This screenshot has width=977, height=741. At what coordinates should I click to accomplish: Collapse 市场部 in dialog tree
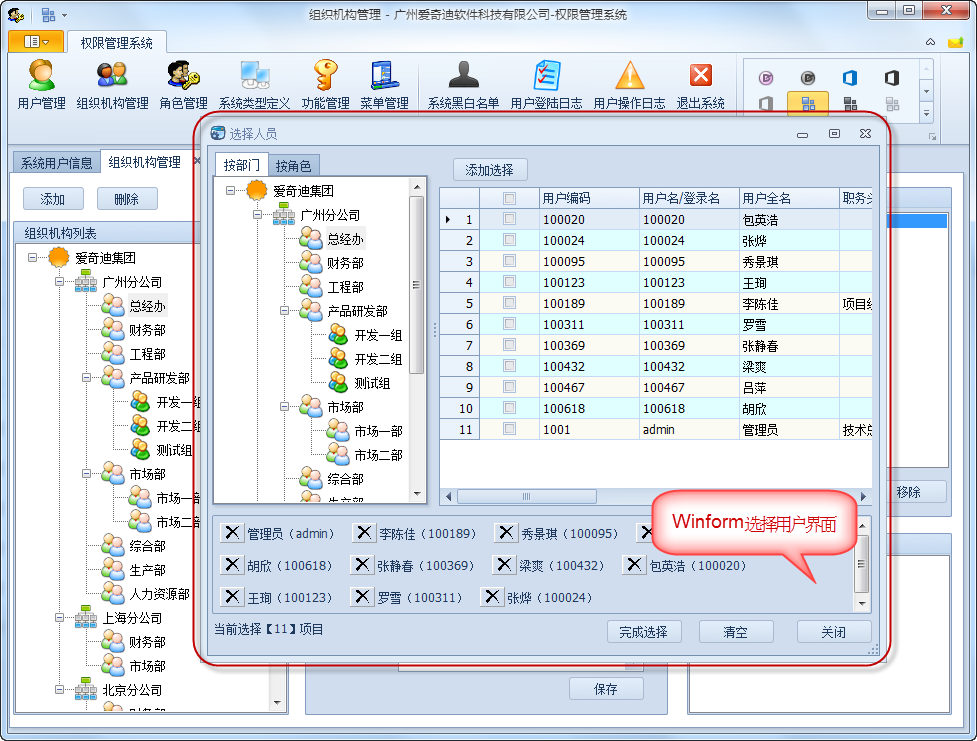click(x=284, y=406)
